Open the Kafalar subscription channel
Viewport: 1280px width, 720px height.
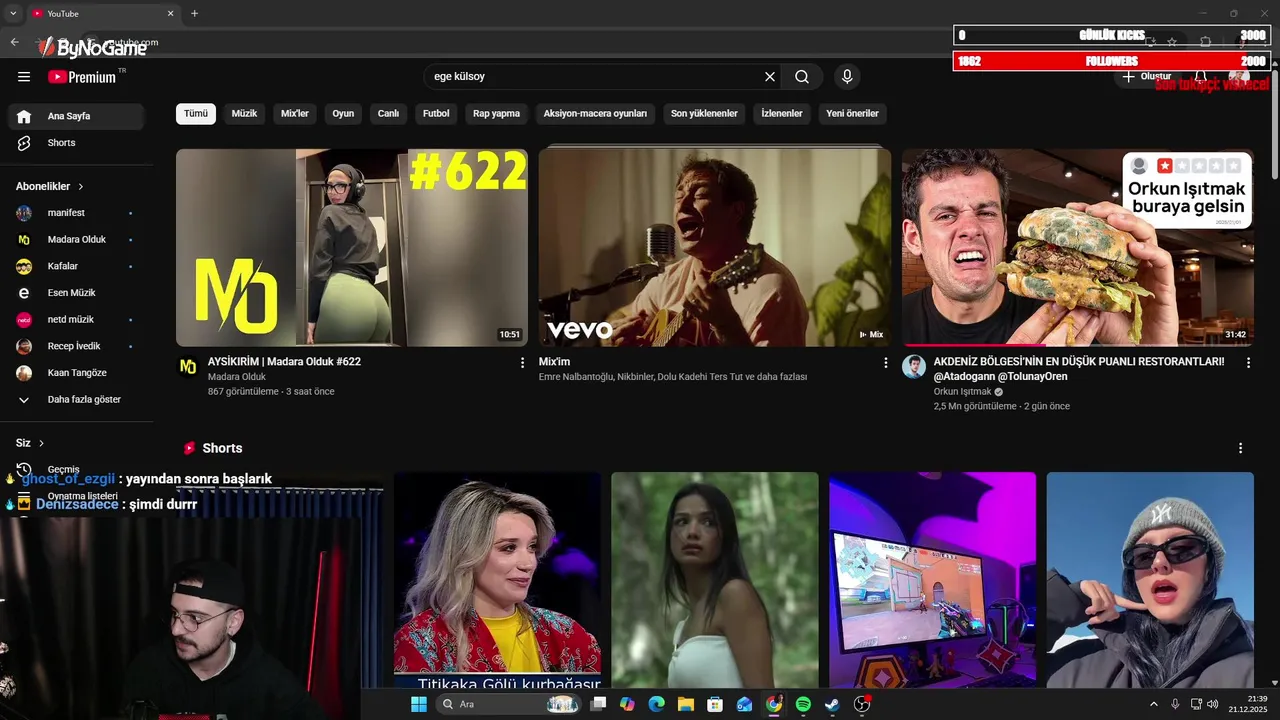point(76,266)
